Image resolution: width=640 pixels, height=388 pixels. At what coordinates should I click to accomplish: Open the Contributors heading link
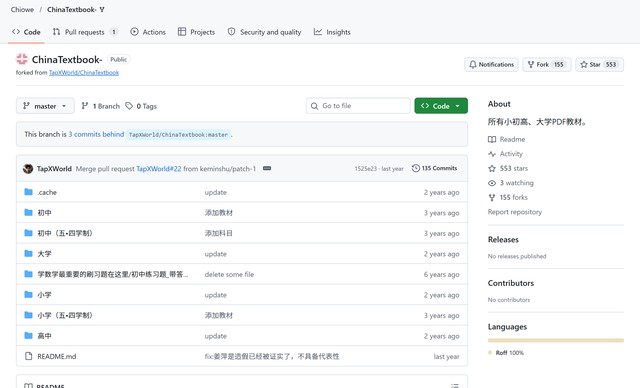coord(511,283)
